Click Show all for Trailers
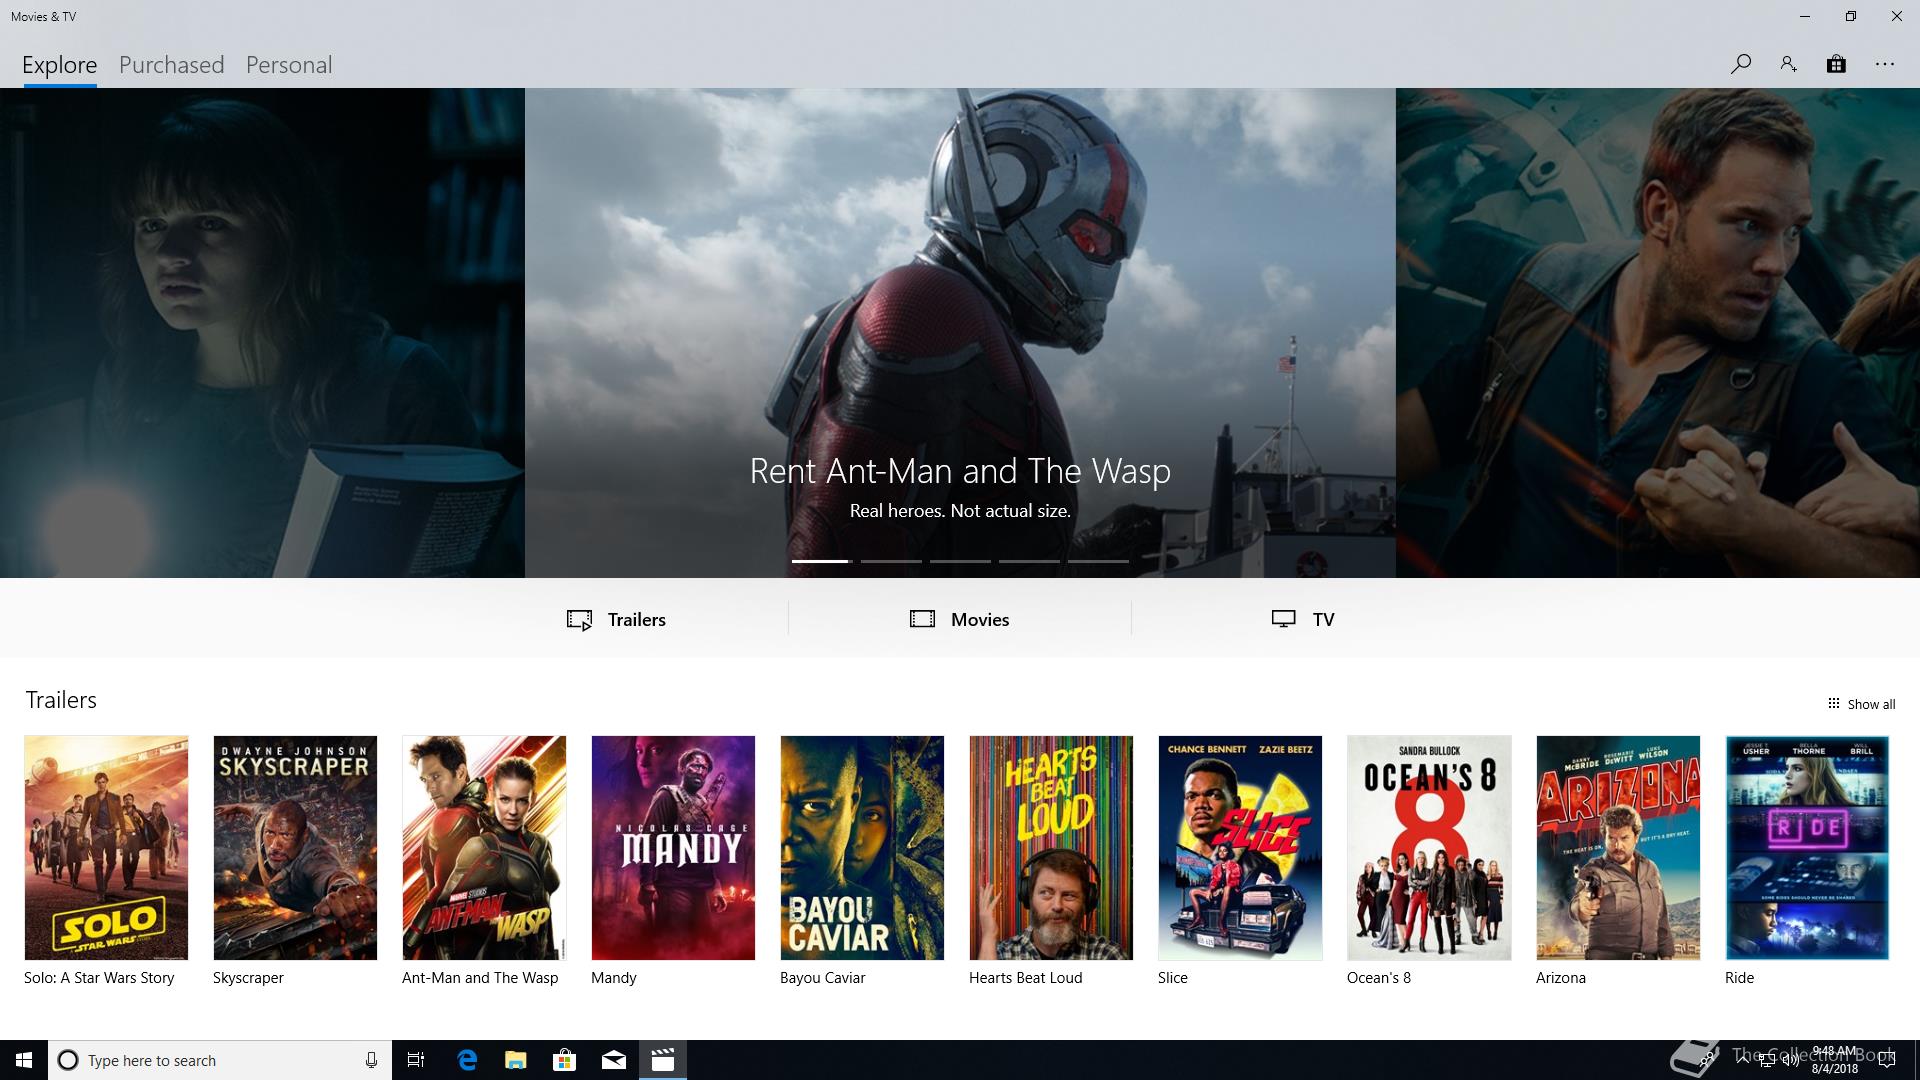The height and width of the screenshot is (1080, 1920). pyautogui.click(x=1861, y=704)
